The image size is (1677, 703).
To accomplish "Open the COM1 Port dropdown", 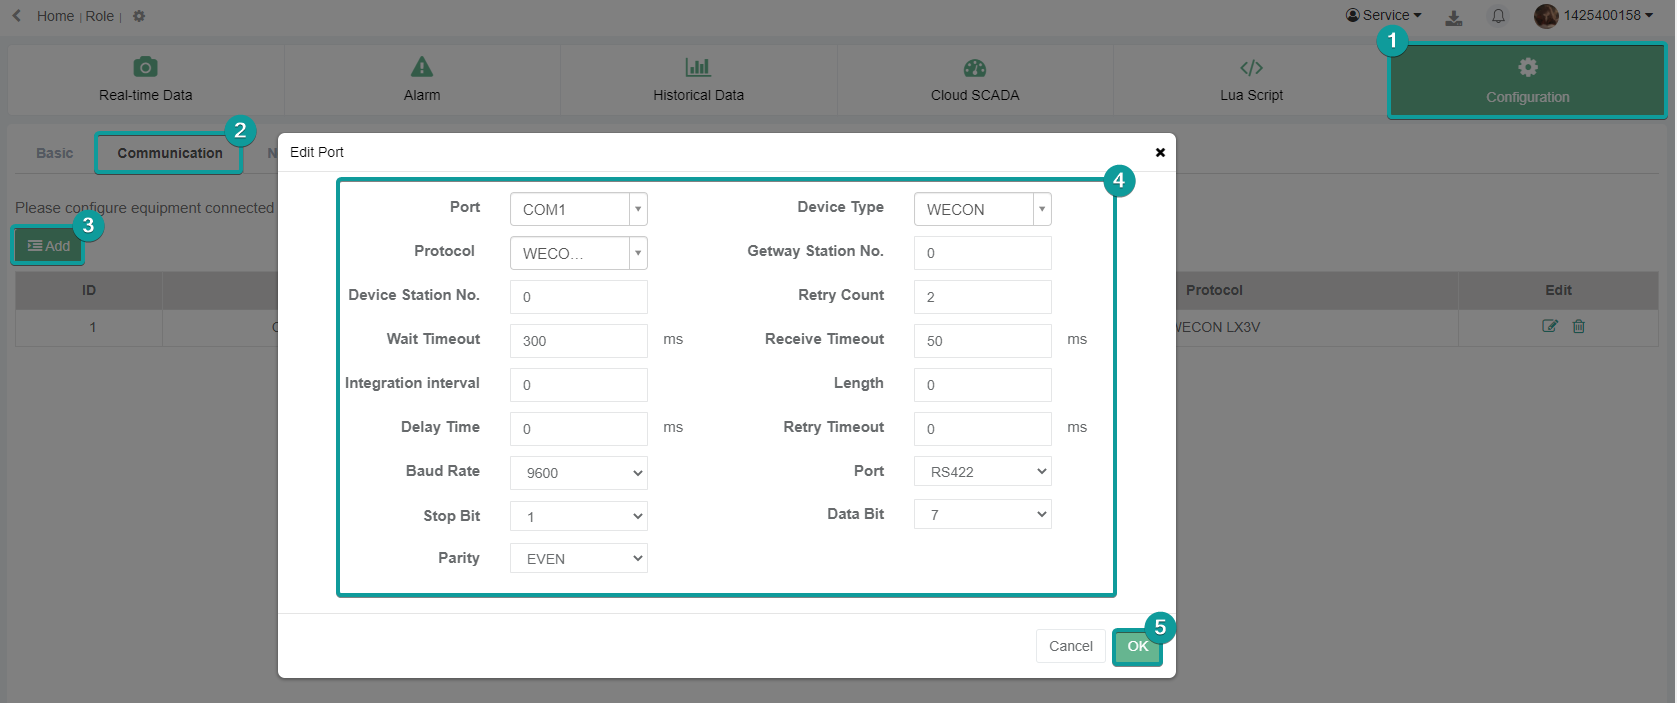I will pyautogui.click(x=579, y=209).
